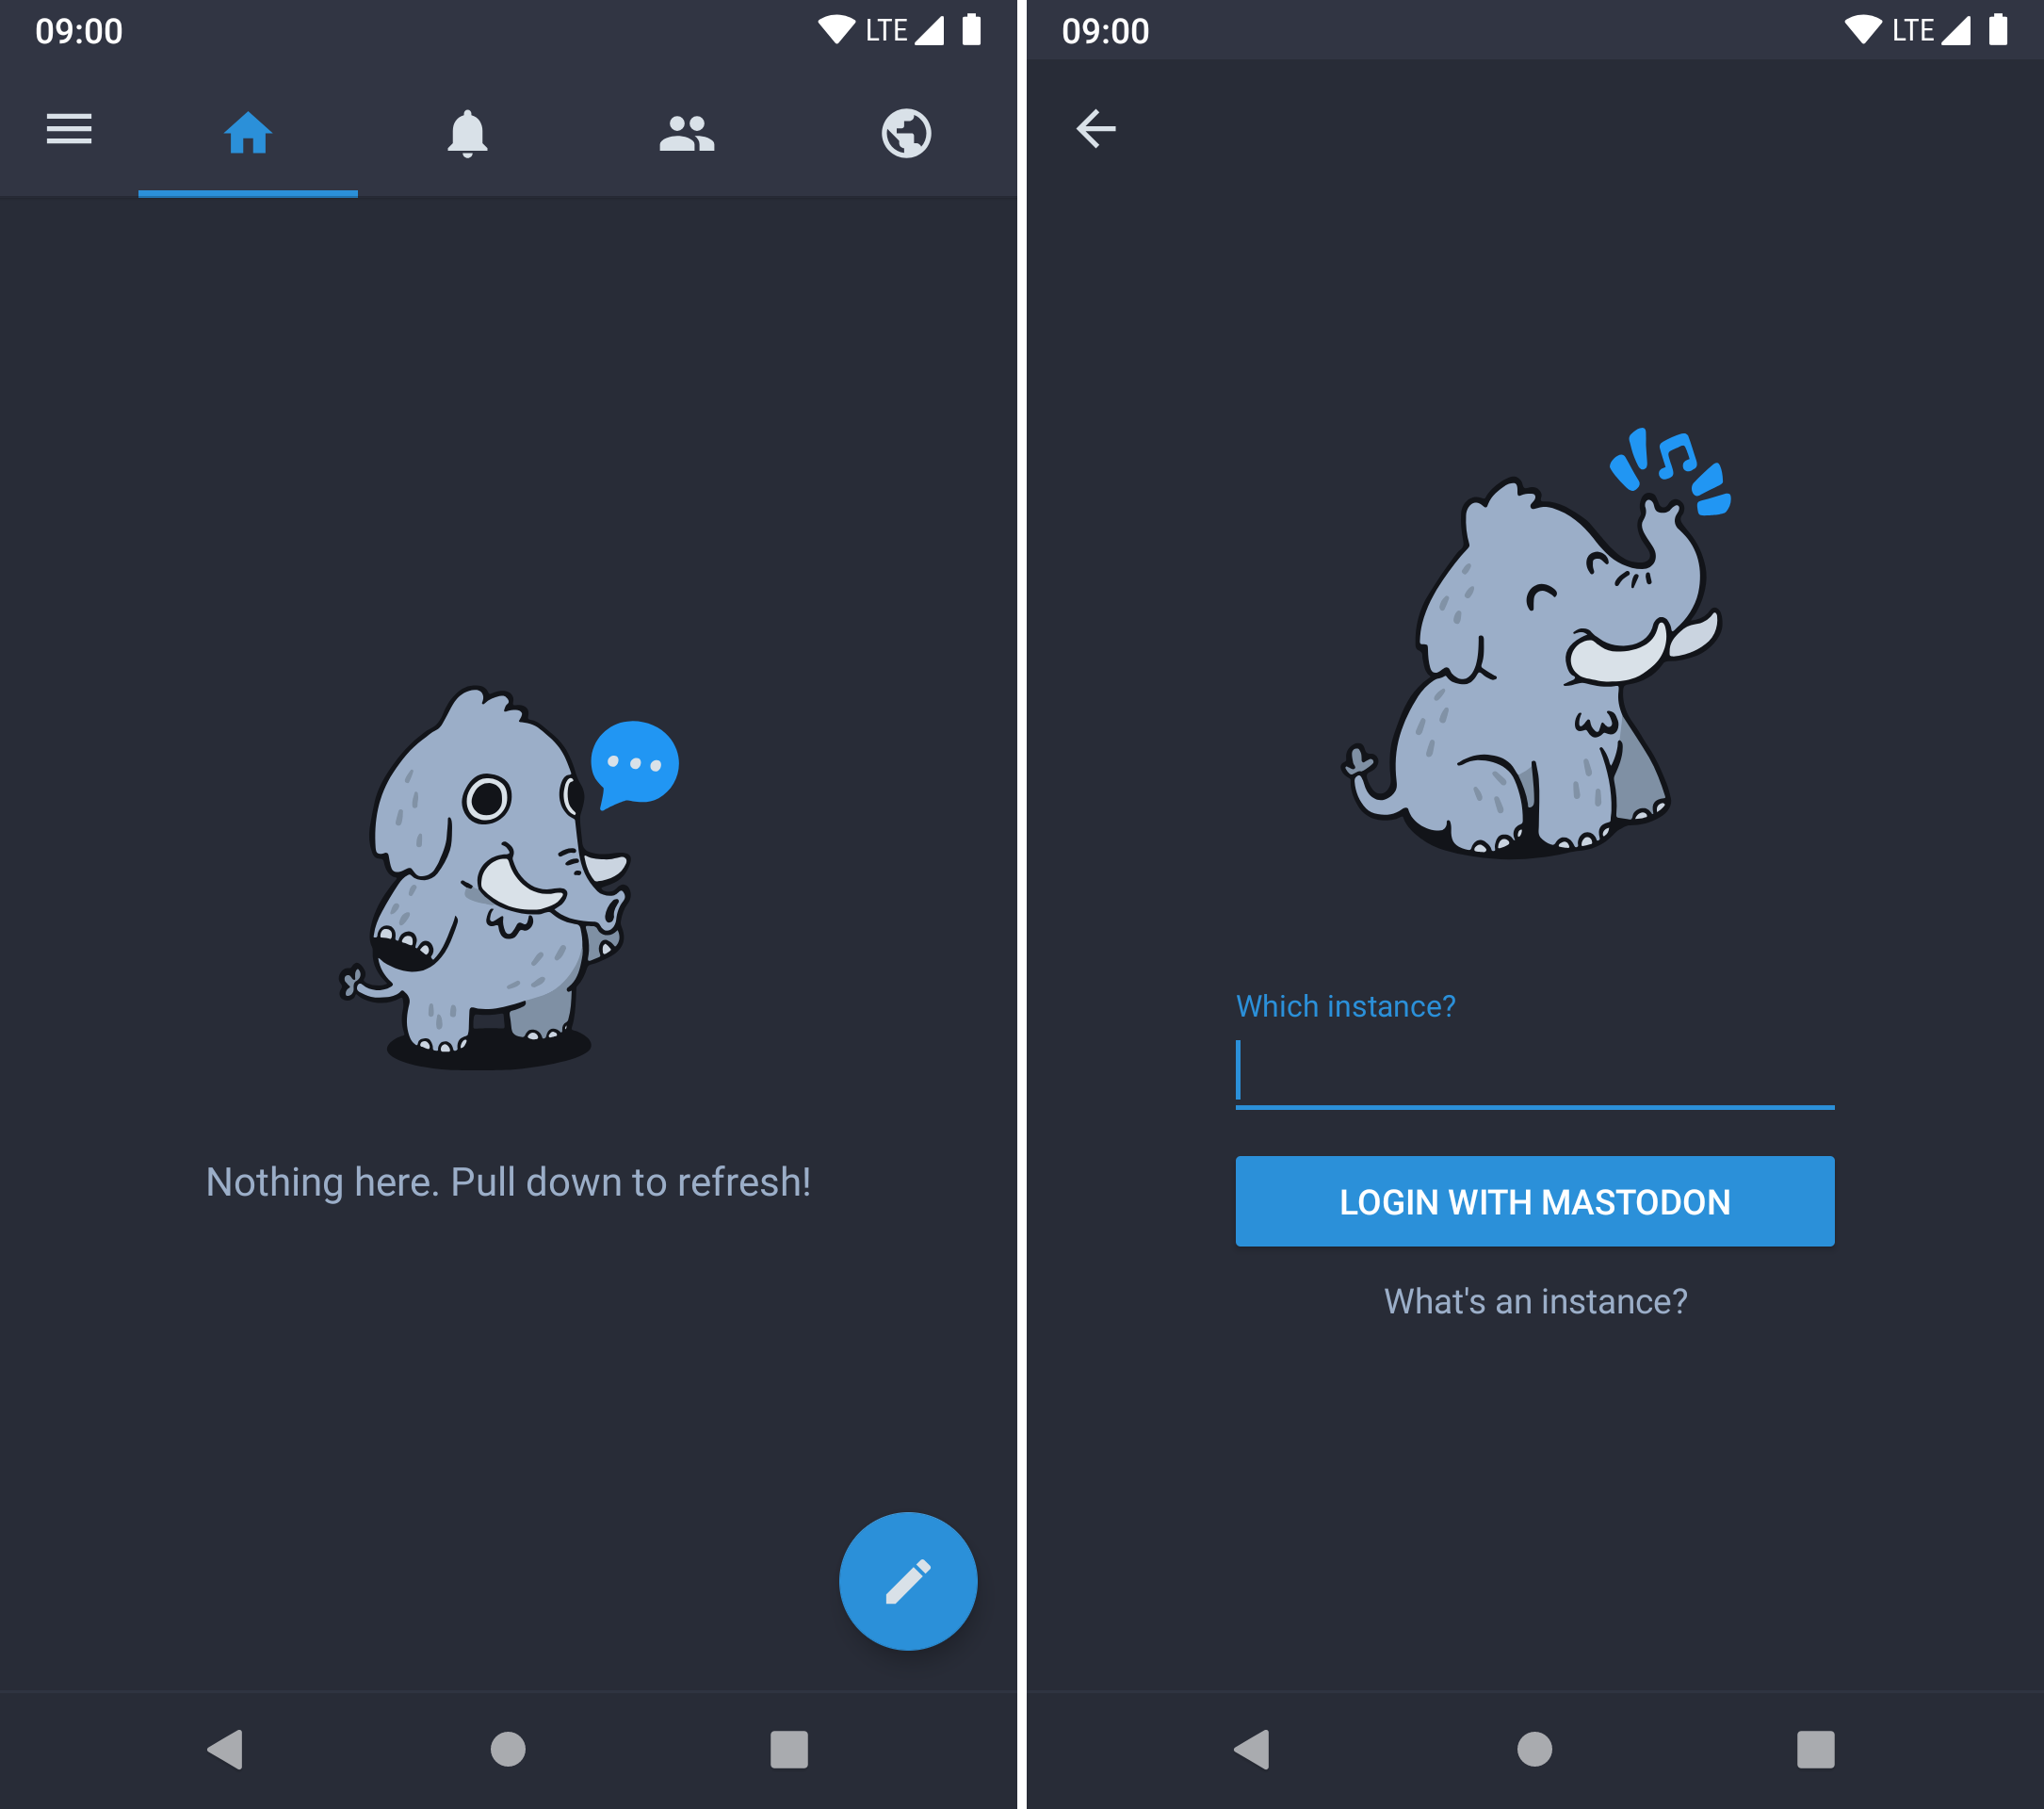Switch to the Notifications bell tab
The width and height of the screenshot is (2044, 1809).
[467, 133]
